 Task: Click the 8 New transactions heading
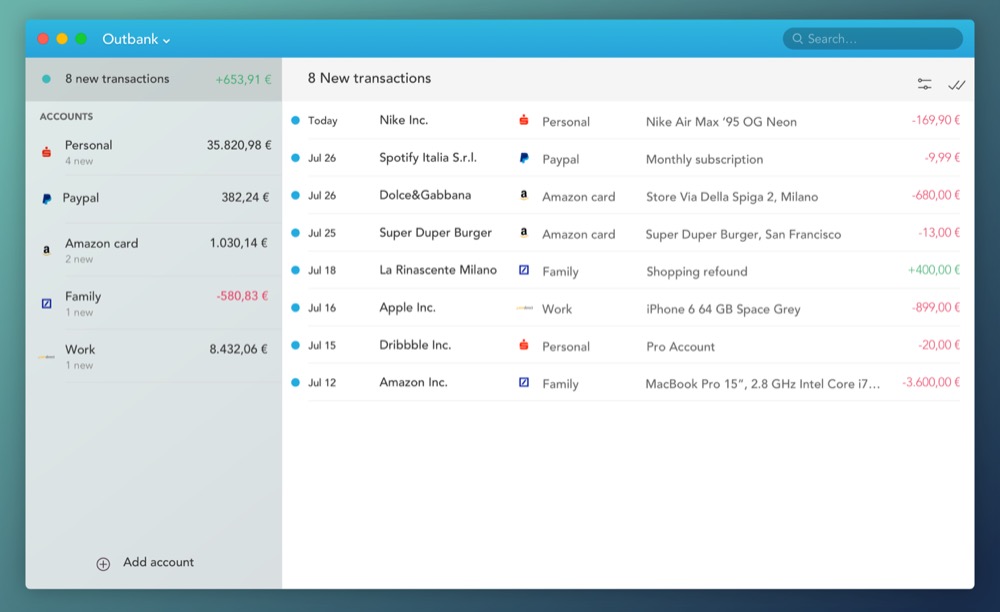click(369, 78)
